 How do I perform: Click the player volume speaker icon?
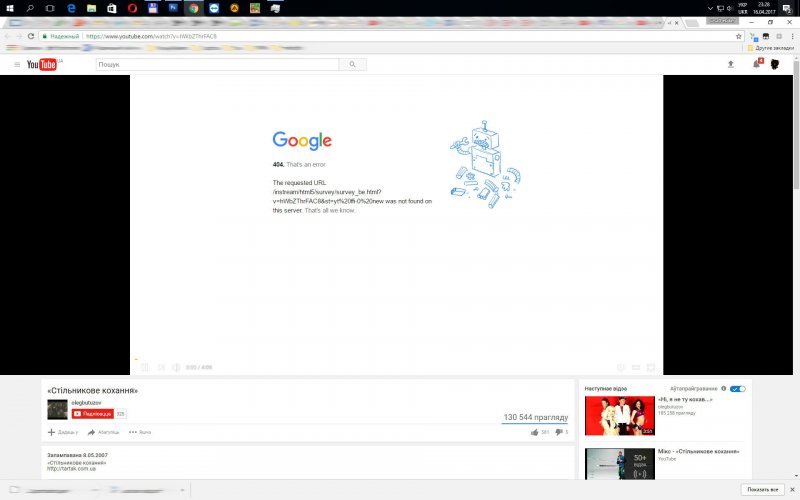pyautogui.click(x=176, y=367)
